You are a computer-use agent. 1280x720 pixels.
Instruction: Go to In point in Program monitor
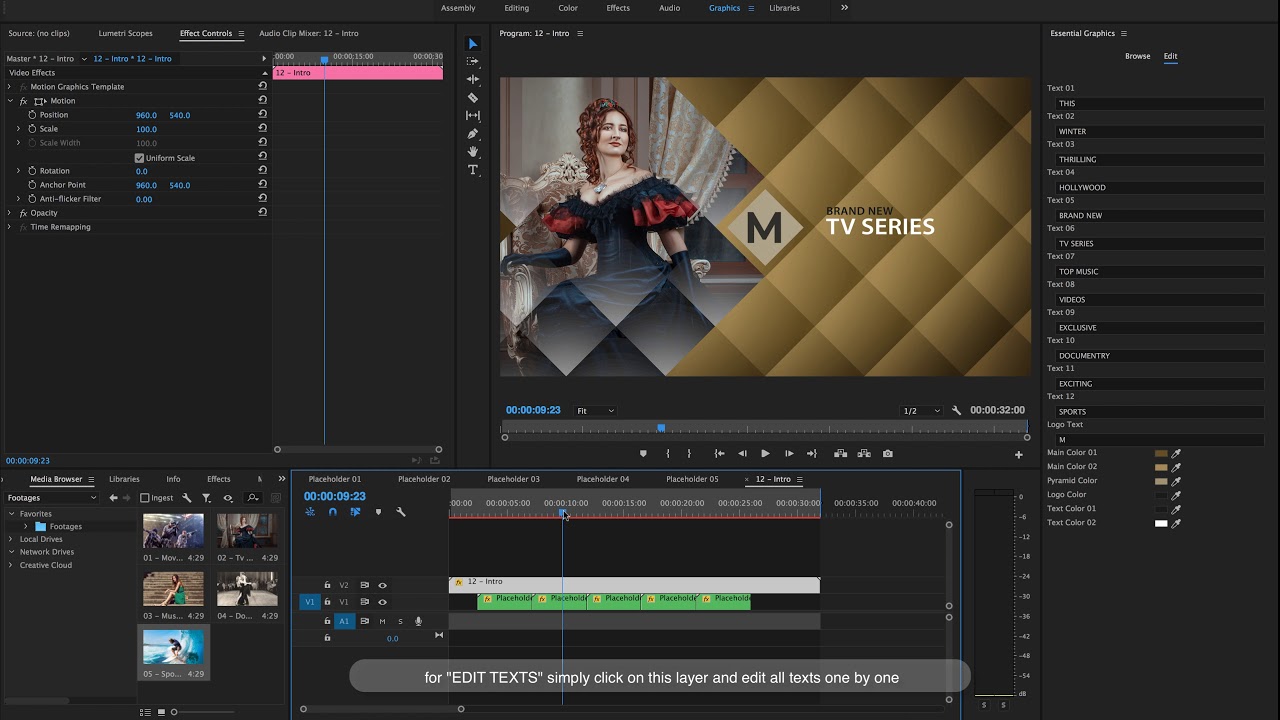tap(719, 454)
